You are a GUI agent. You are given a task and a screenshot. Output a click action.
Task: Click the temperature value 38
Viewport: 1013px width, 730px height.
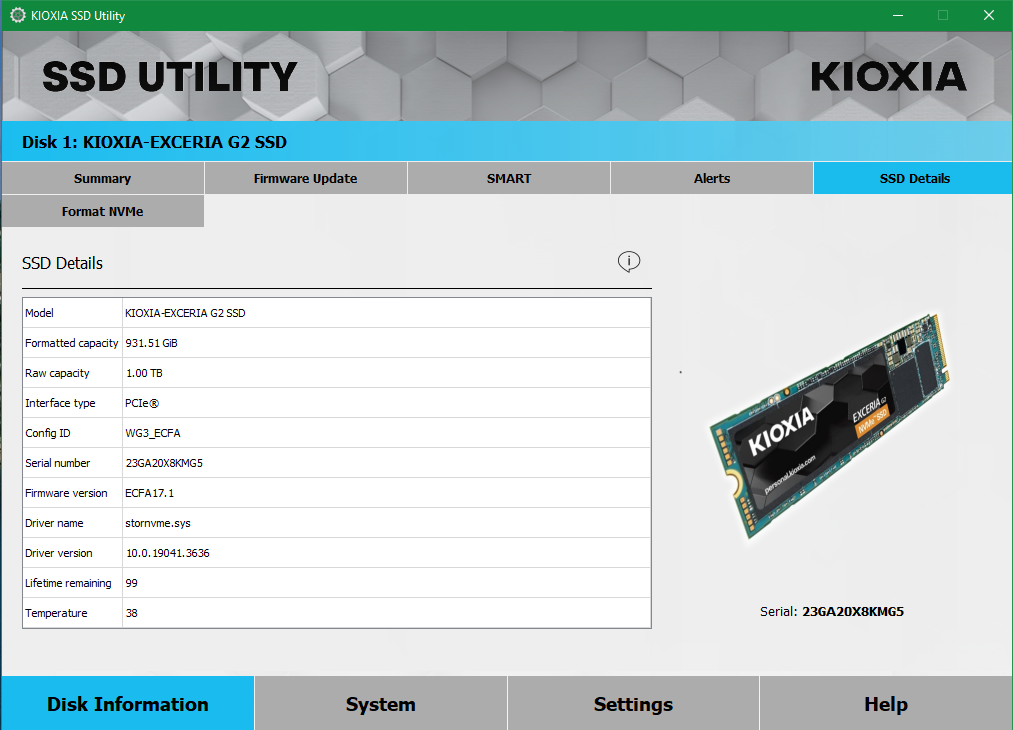pos(386,613)
